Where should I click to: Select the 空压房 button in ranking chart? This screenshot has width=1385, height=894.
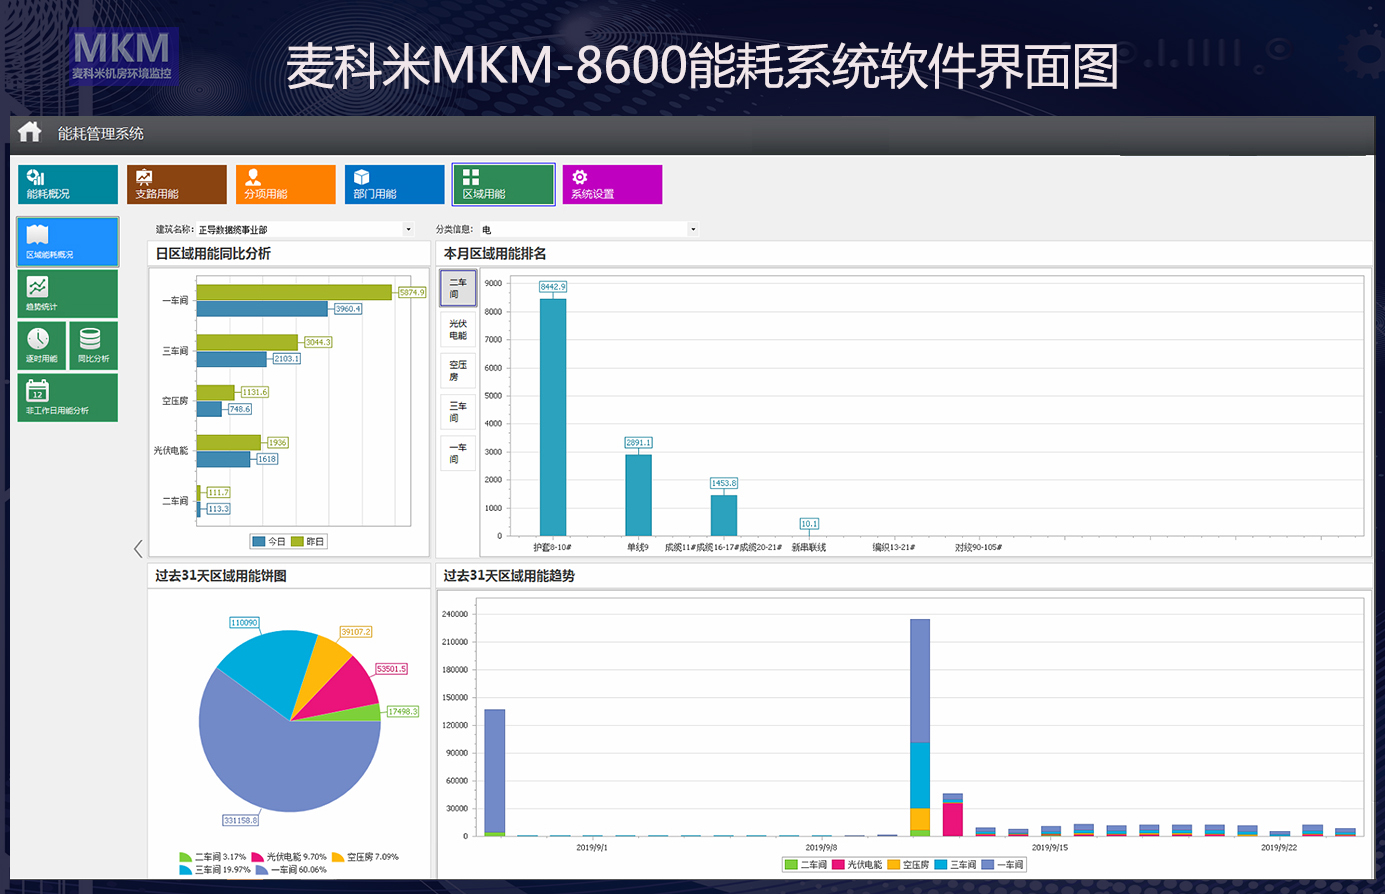click(x=458, y=371)
